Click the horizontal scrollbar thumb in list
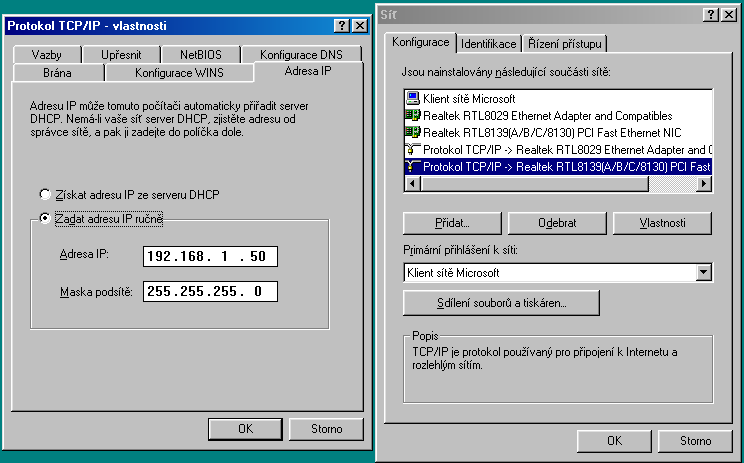Screen dimensions: 744x463 point(534,183)
